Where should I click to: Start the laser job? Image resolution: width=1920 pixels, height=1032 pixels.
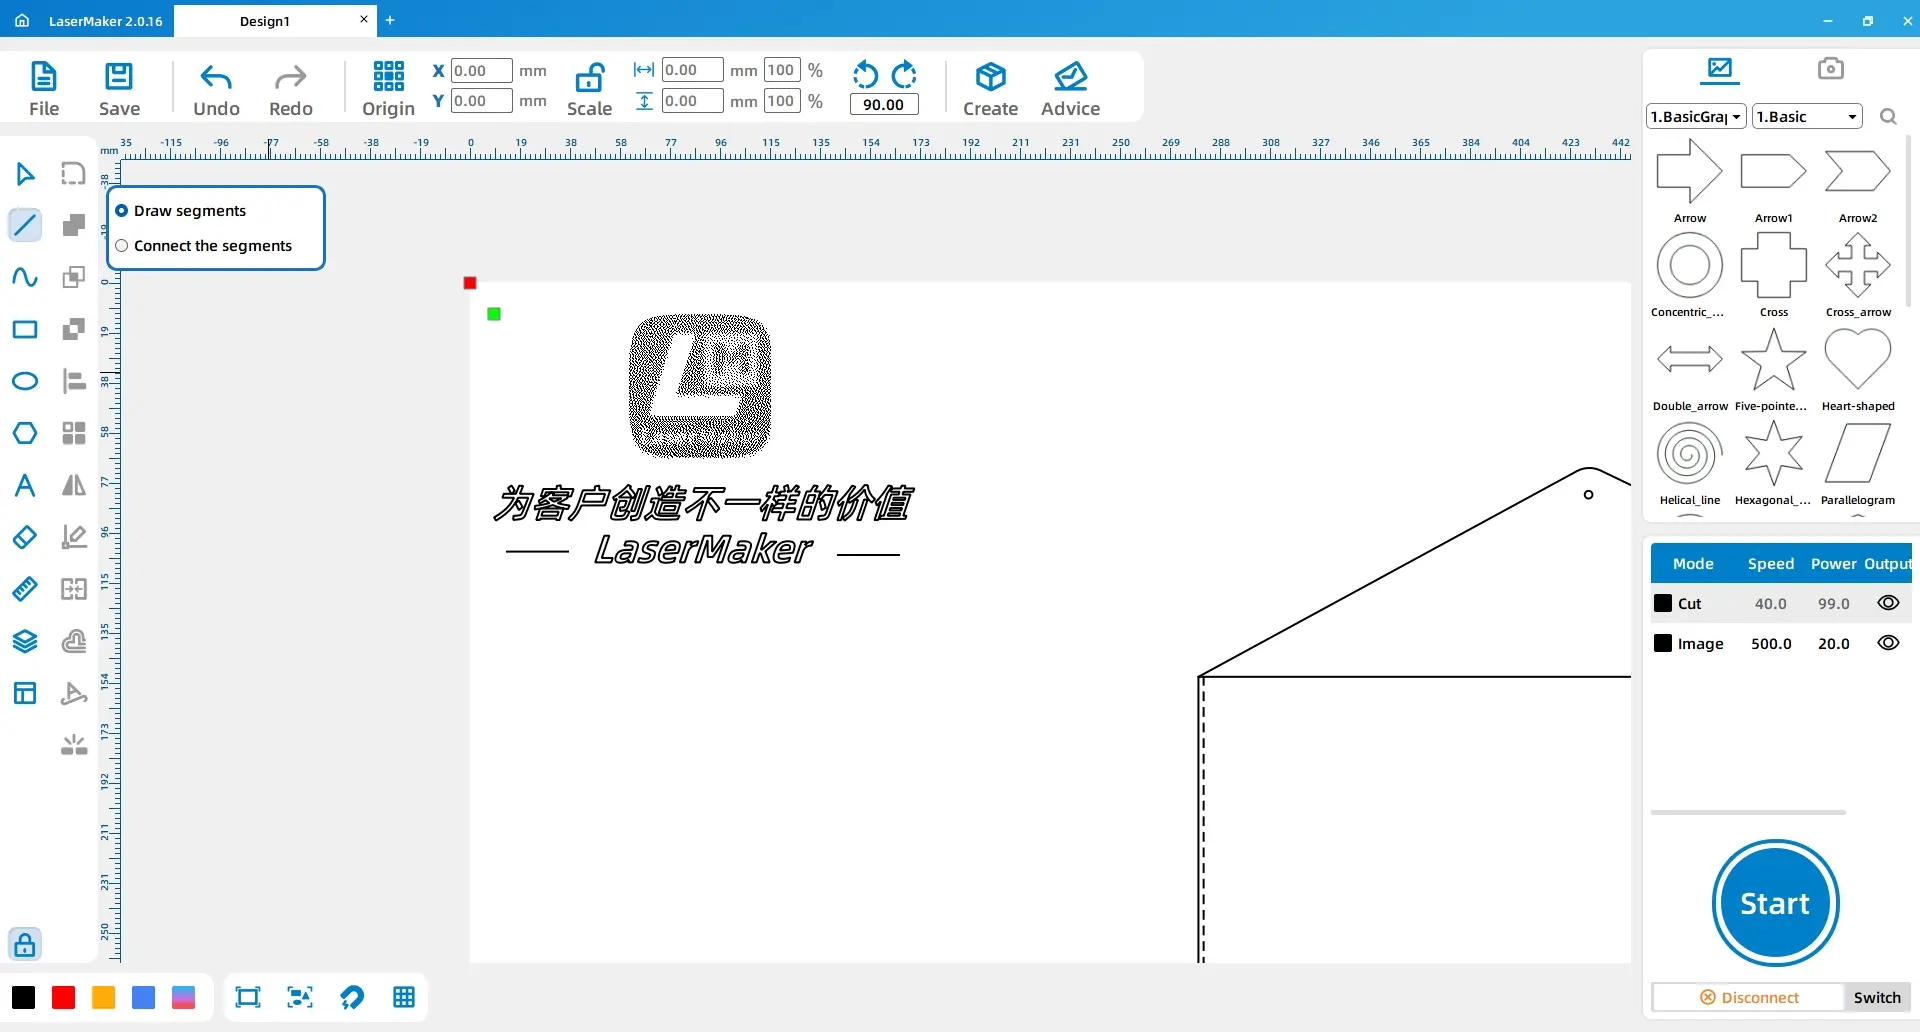pos(1775,903)
